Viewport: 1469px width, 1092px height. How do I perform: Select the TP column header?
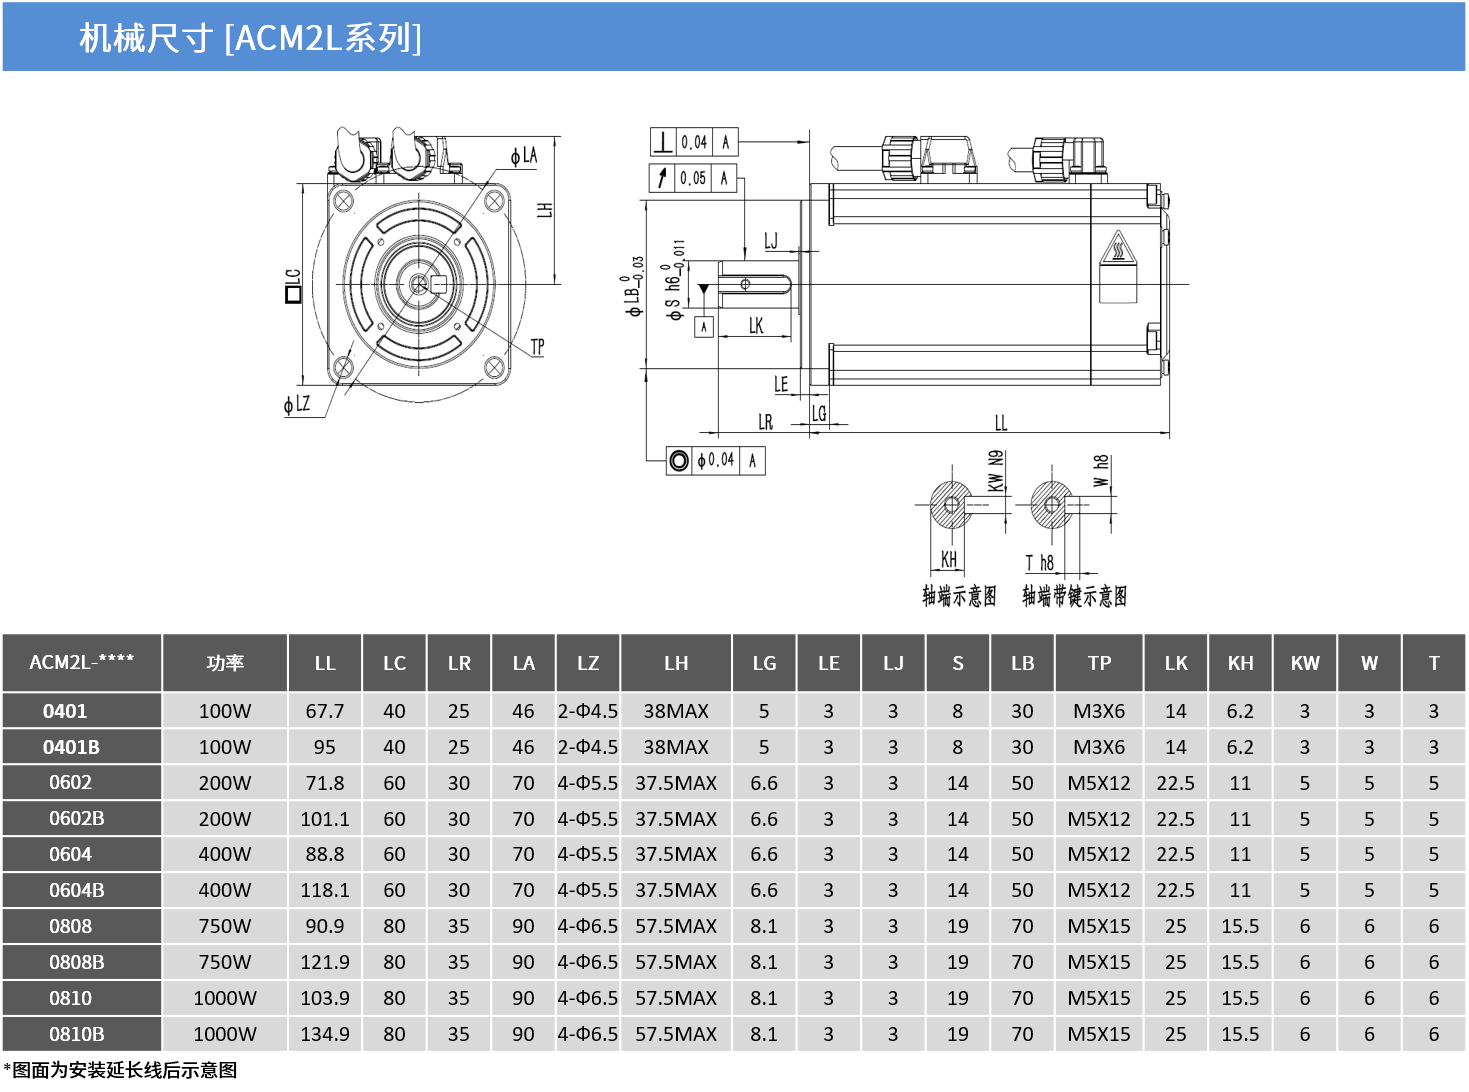(x=1099, y=662)
